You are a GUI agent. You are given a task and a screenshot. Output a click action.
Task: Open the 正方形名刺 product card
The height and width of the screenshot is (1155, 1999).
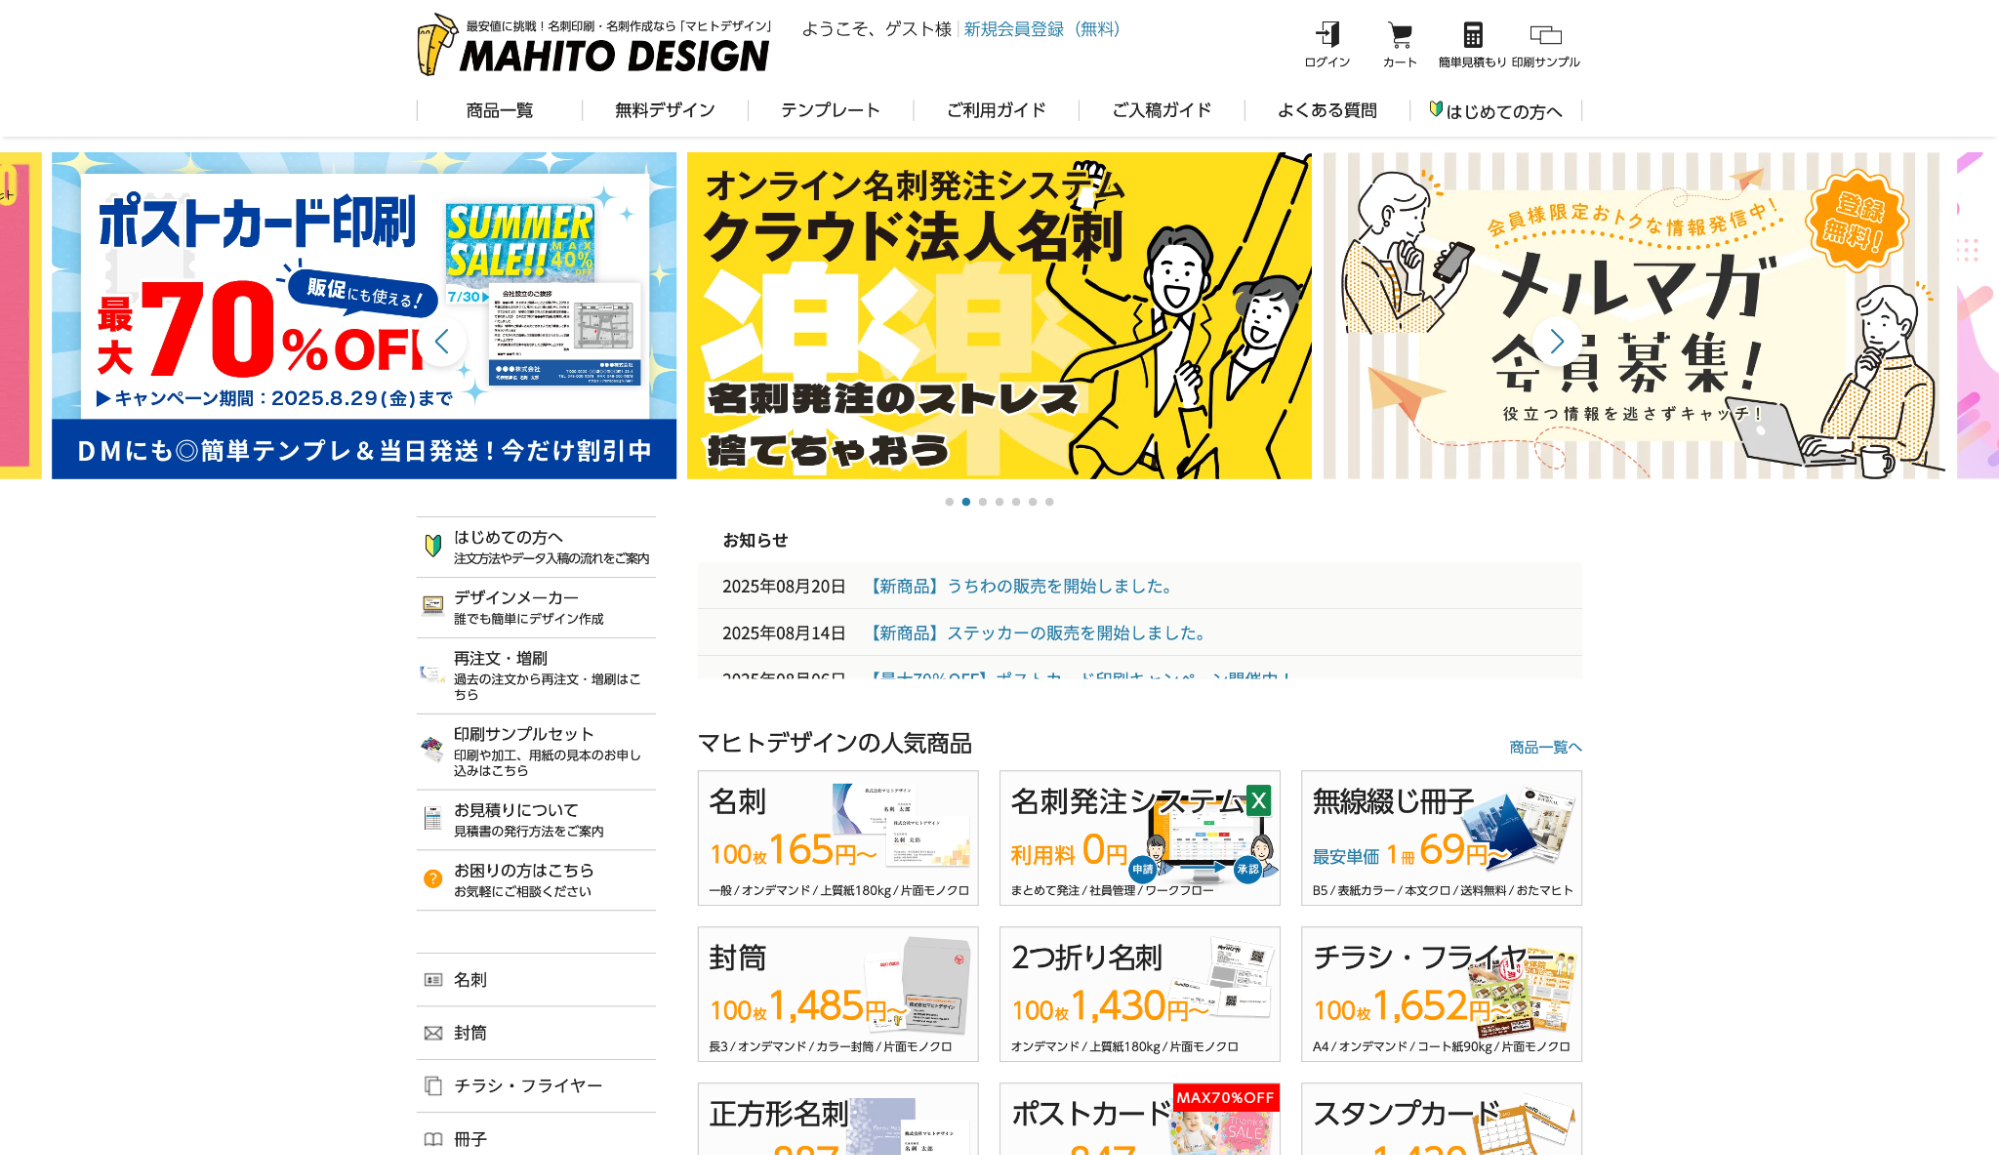[x=838, y=1119]
